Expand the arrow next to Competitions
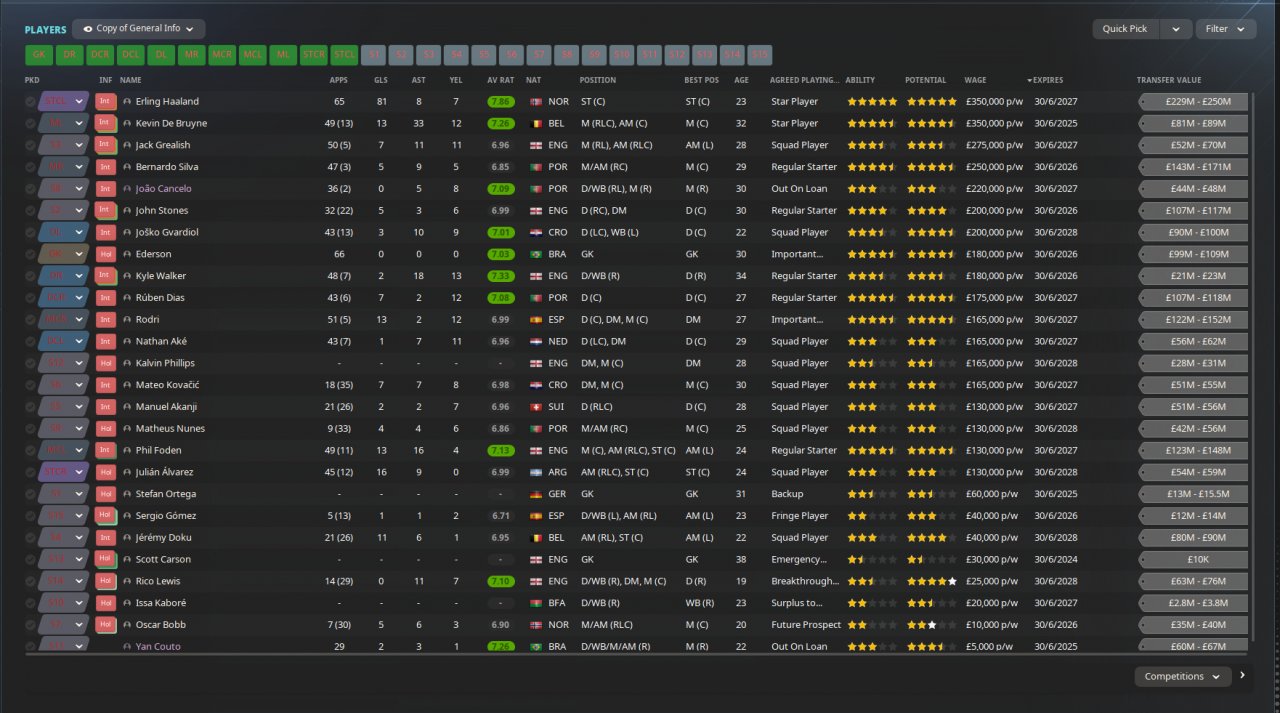 [1243, 675]
